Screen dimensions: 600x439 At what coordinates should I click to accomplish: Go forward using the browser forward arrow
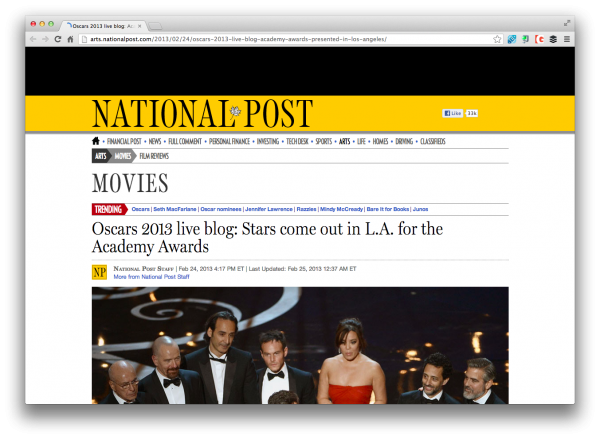pyautogui.click(x=45, y=39)
